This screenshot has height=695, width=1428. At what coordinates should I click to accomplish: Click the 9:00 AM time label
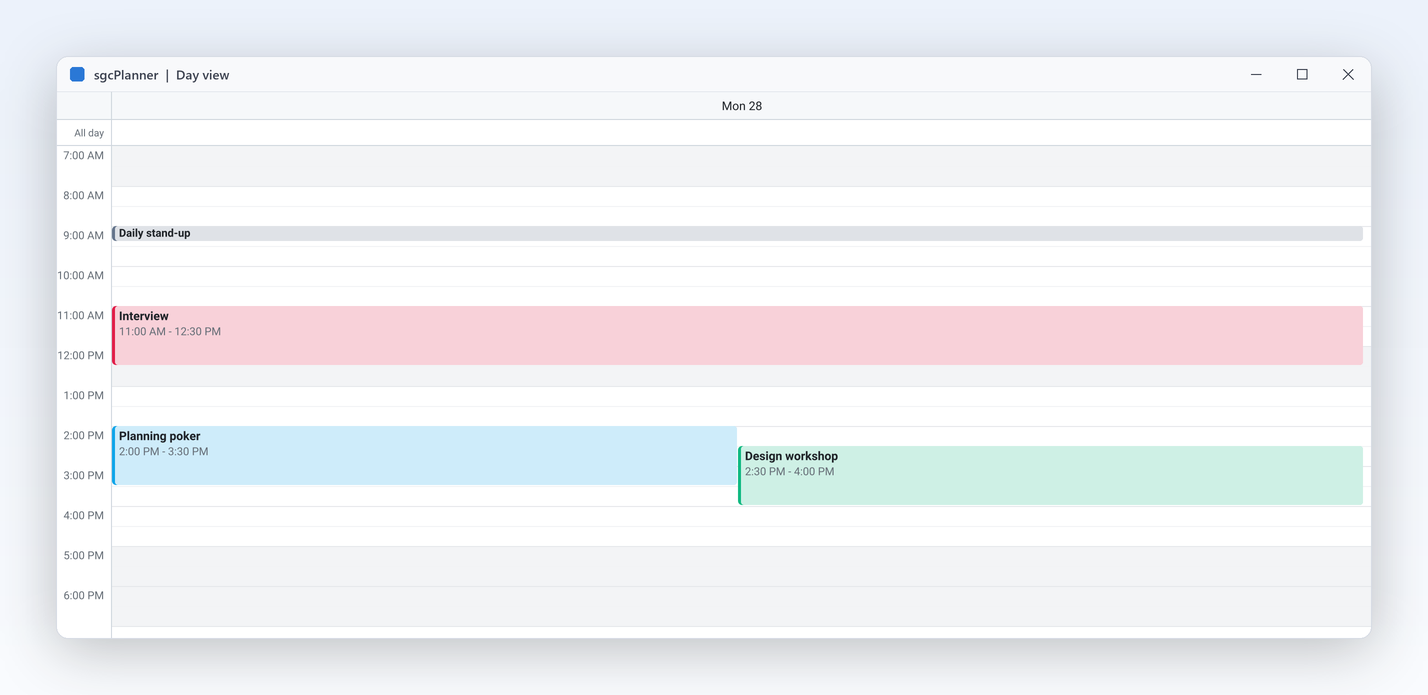click(84, 236)
